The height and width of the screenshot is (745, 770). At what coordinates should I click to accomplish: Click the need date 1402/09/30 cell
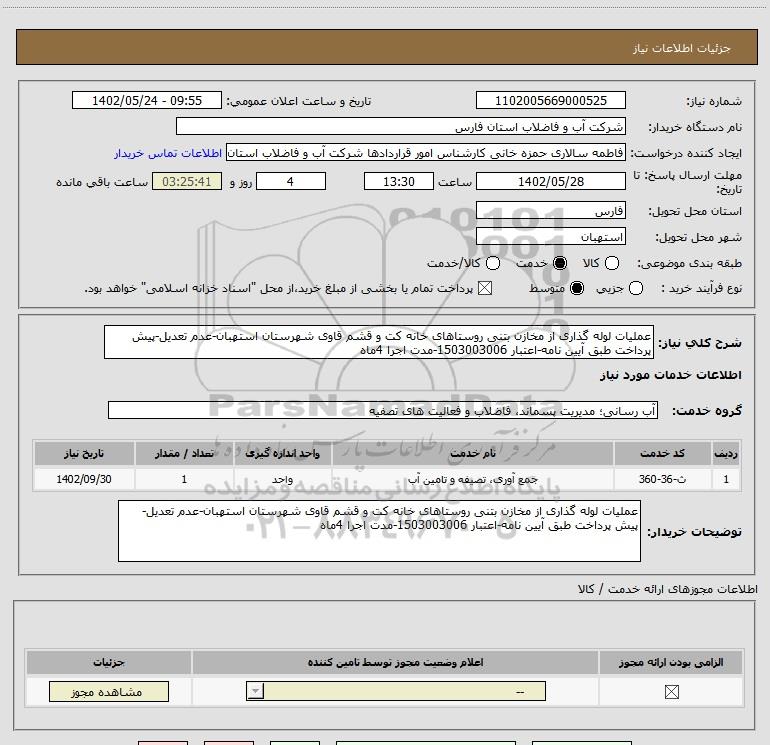84,479
